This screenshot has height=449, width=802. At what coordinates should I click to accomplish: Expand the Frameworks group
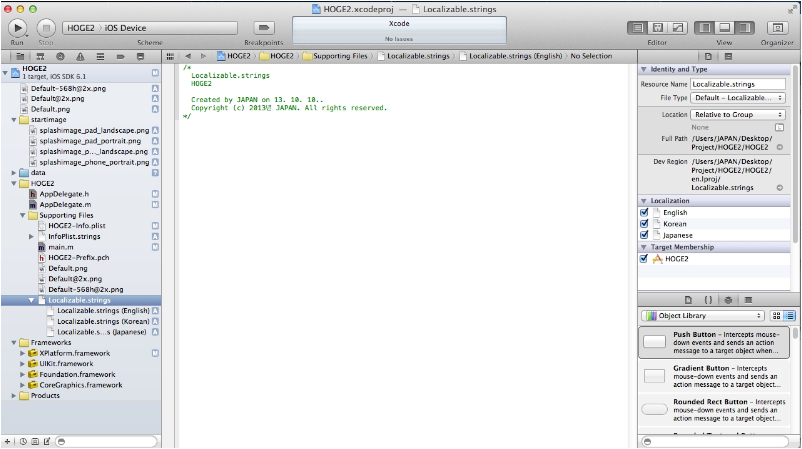tap(13, 342)
